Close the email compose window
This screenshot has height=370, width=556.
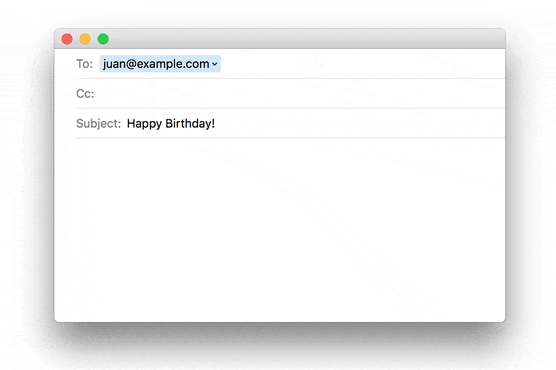(67, 39)
